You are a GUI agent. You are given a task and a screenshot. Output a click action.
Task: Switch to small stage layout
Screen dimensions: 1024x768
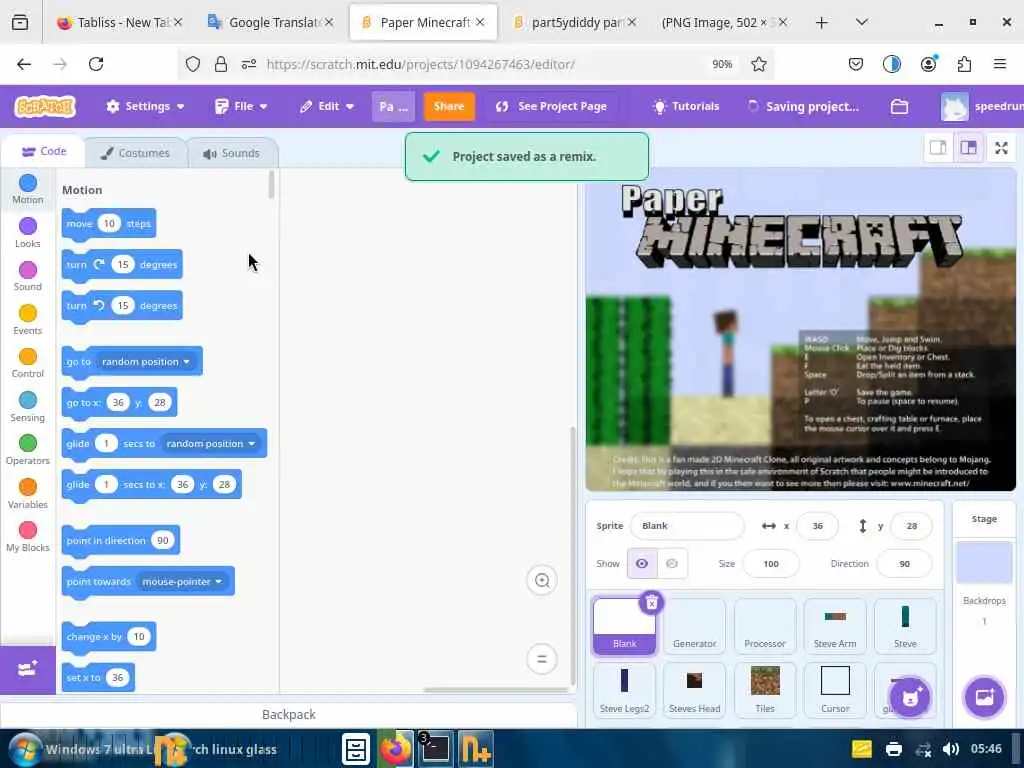(x=938, y=148)
